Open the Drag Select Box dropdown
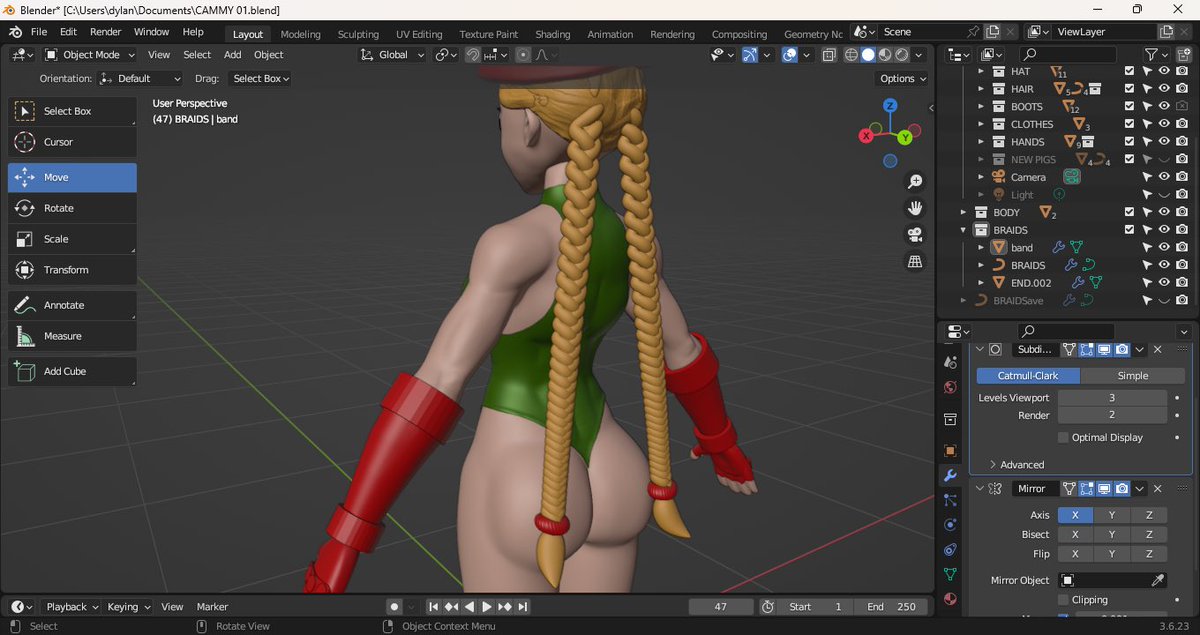This screenshot has height=635, width=1200. pos(259,78)
